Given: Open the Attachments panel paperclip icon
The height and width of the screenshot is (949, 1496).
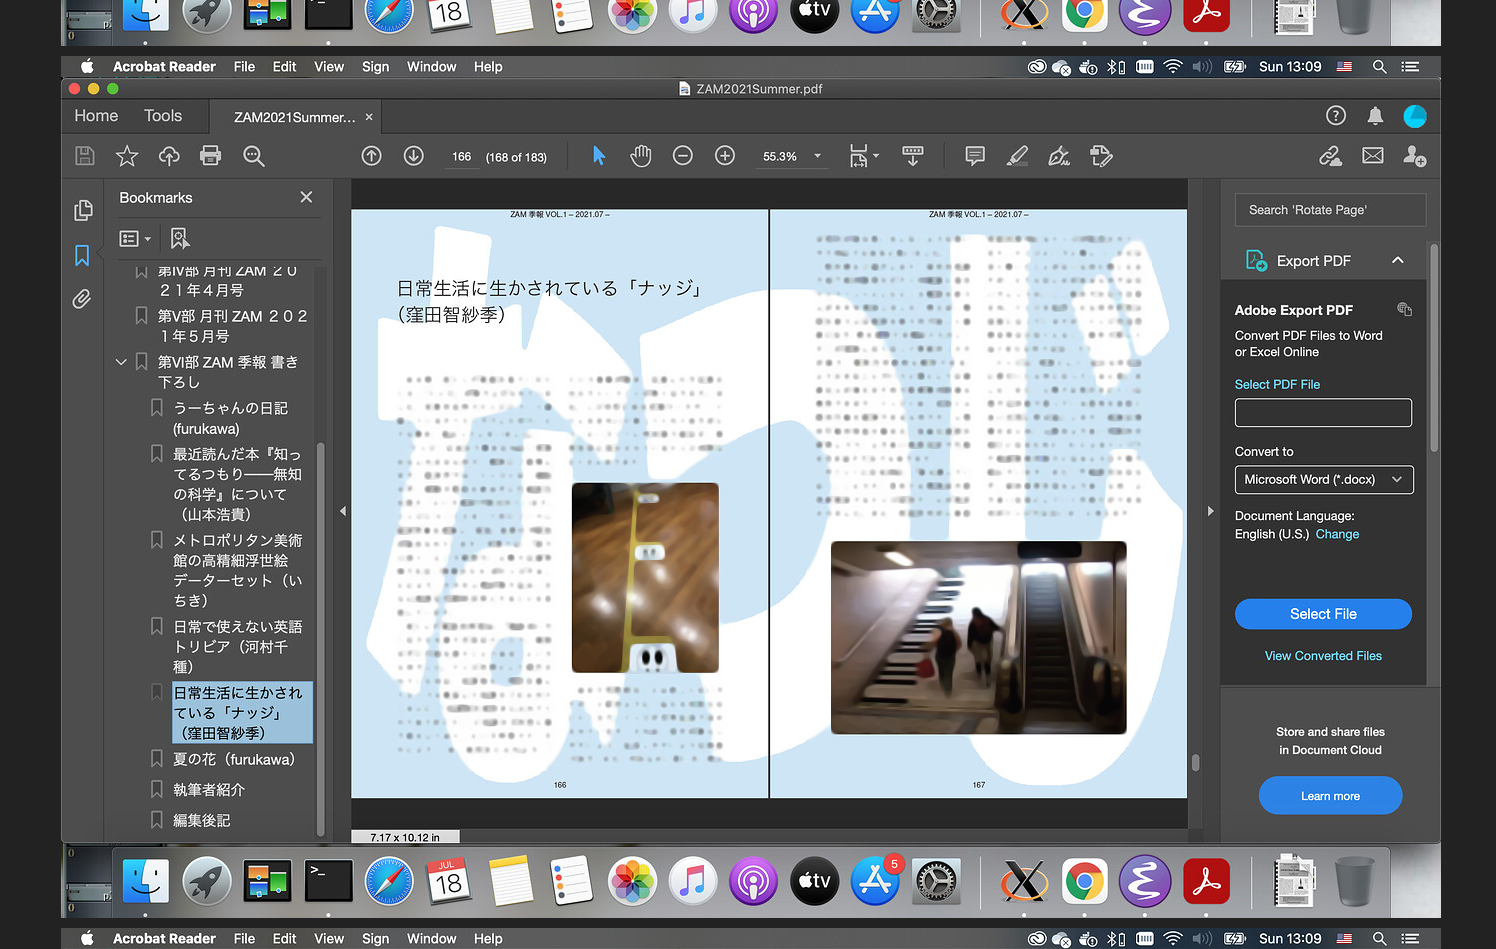Looking at the screenshot, I should point(82,299).
